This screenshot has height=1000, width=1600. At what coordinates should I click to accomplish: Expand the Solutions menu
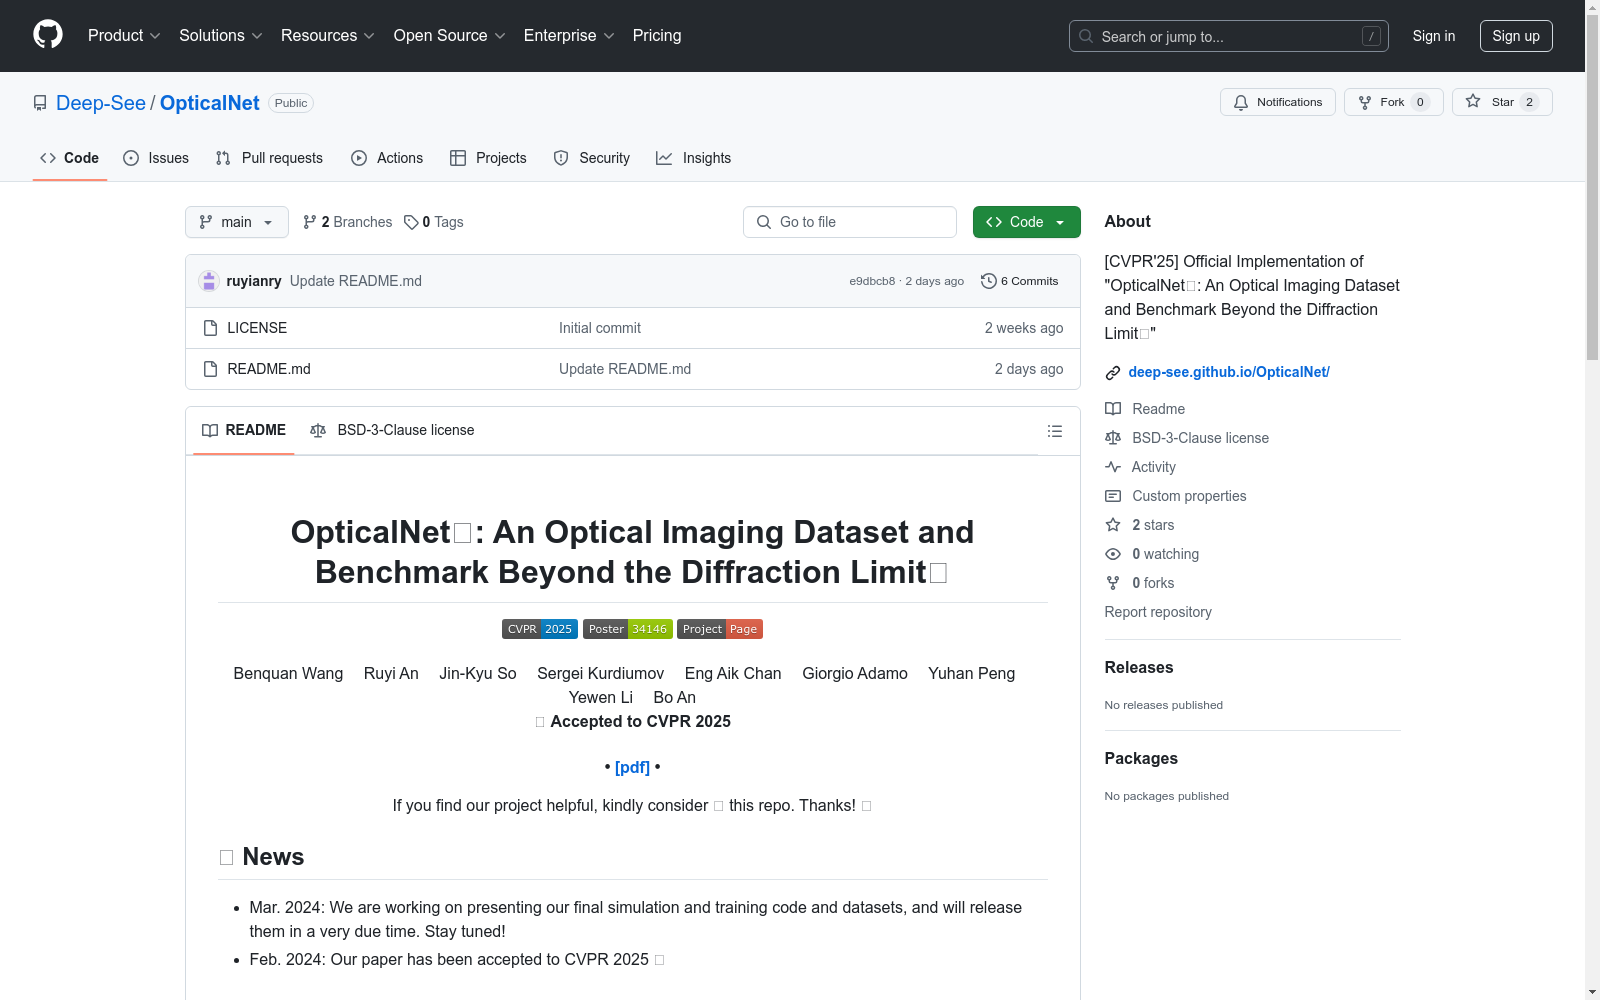[221, 36]
